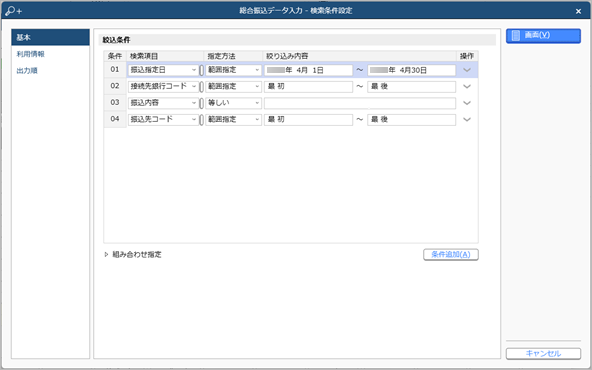Click the end date field 4月30日
Screen dimensions: 592x370
[412, 70]
